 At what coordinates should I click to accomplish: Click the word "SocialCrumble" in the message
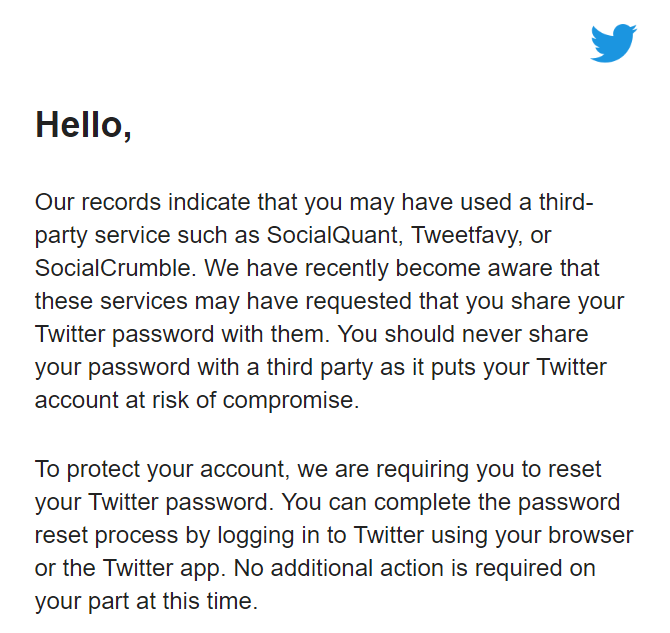click(115, 268)
